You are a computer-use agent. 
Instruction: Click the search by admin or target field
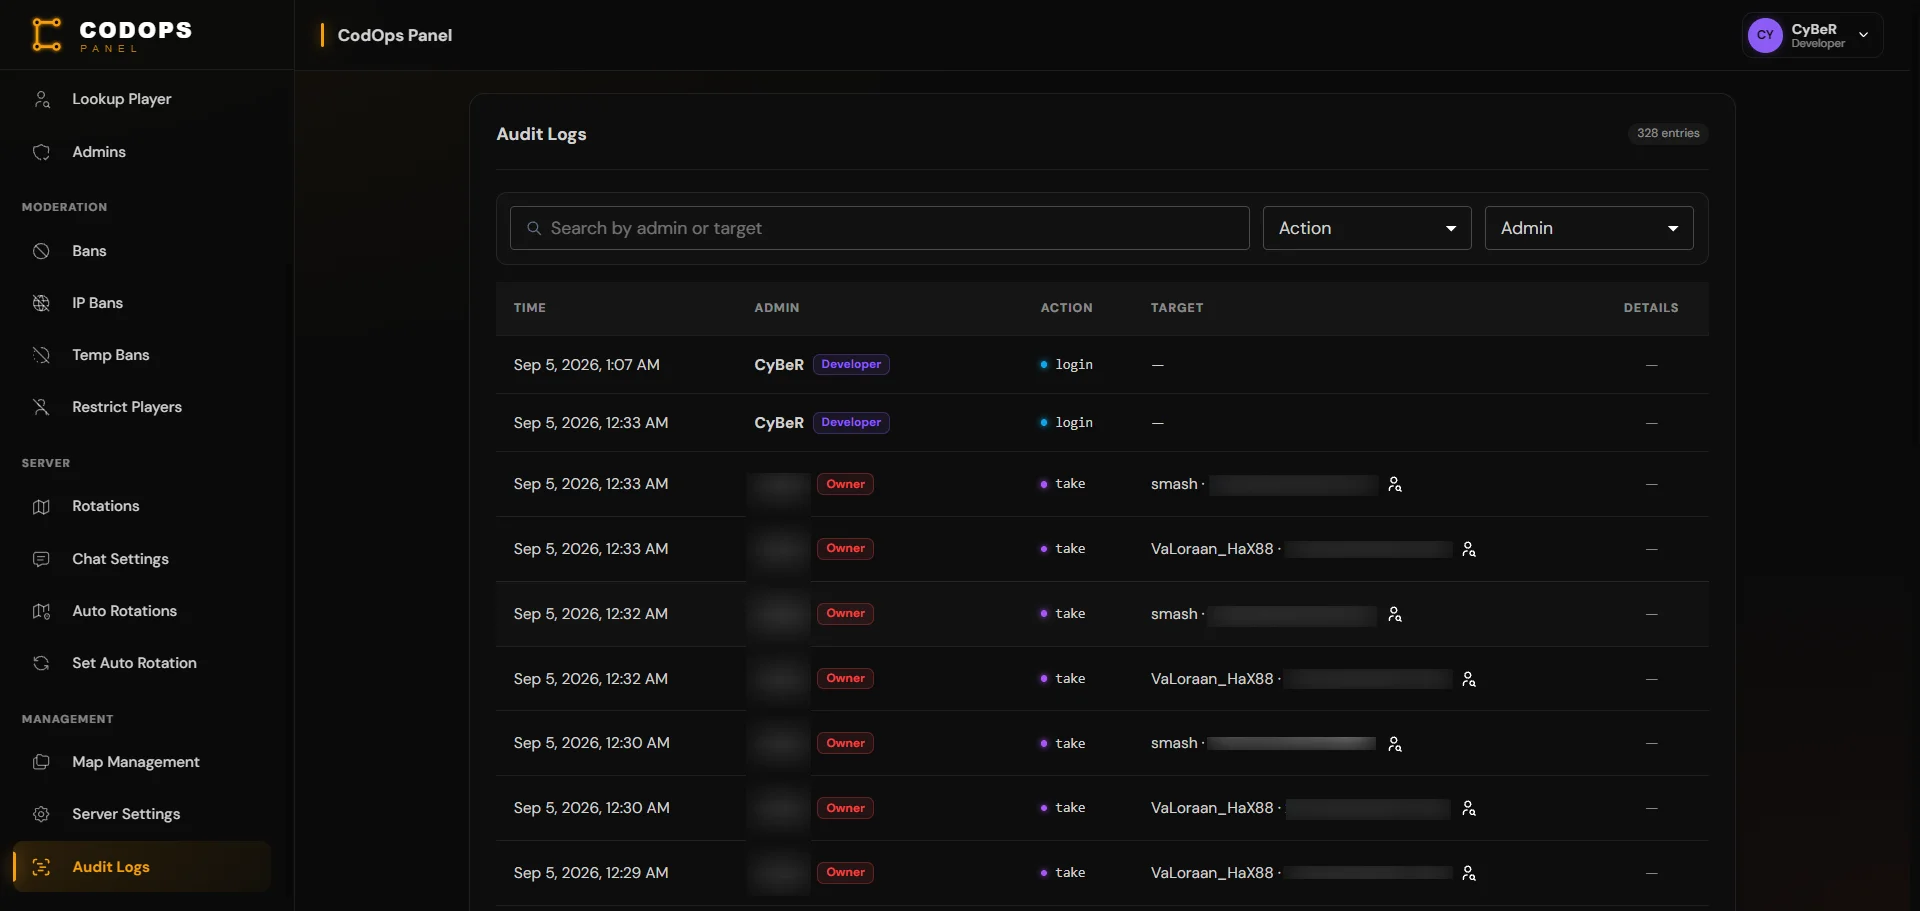click(880, 228)
